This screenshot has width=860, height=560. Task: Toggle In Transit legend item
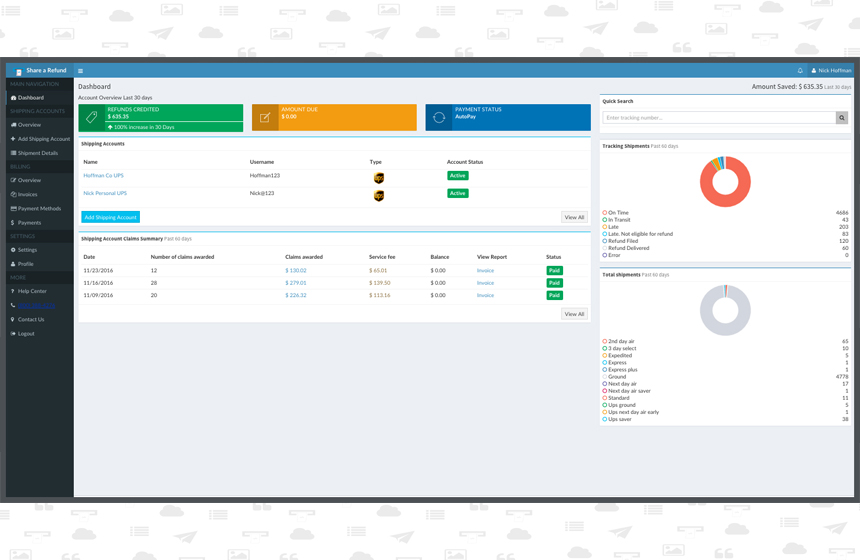point(616,220)
